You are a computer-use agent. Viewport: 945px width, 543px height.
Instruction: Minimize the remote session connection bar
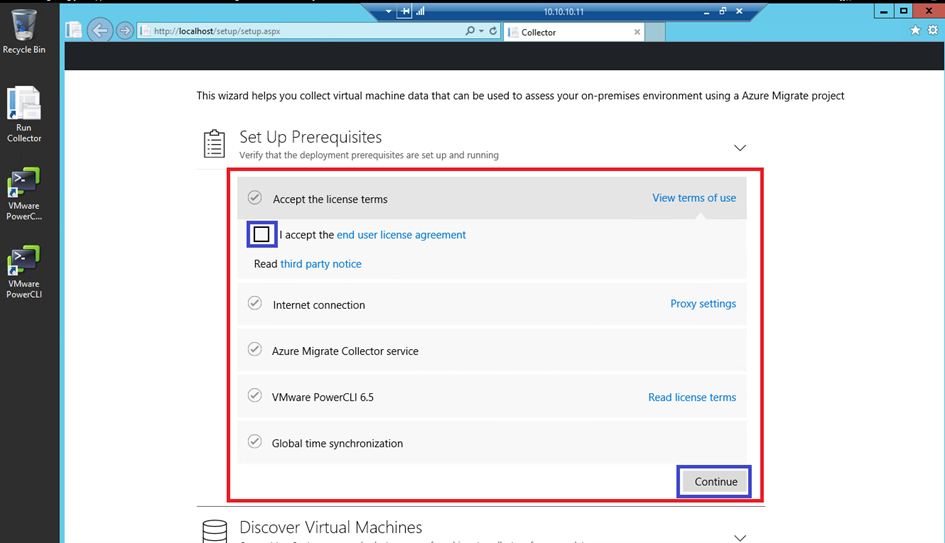(706, 11)
